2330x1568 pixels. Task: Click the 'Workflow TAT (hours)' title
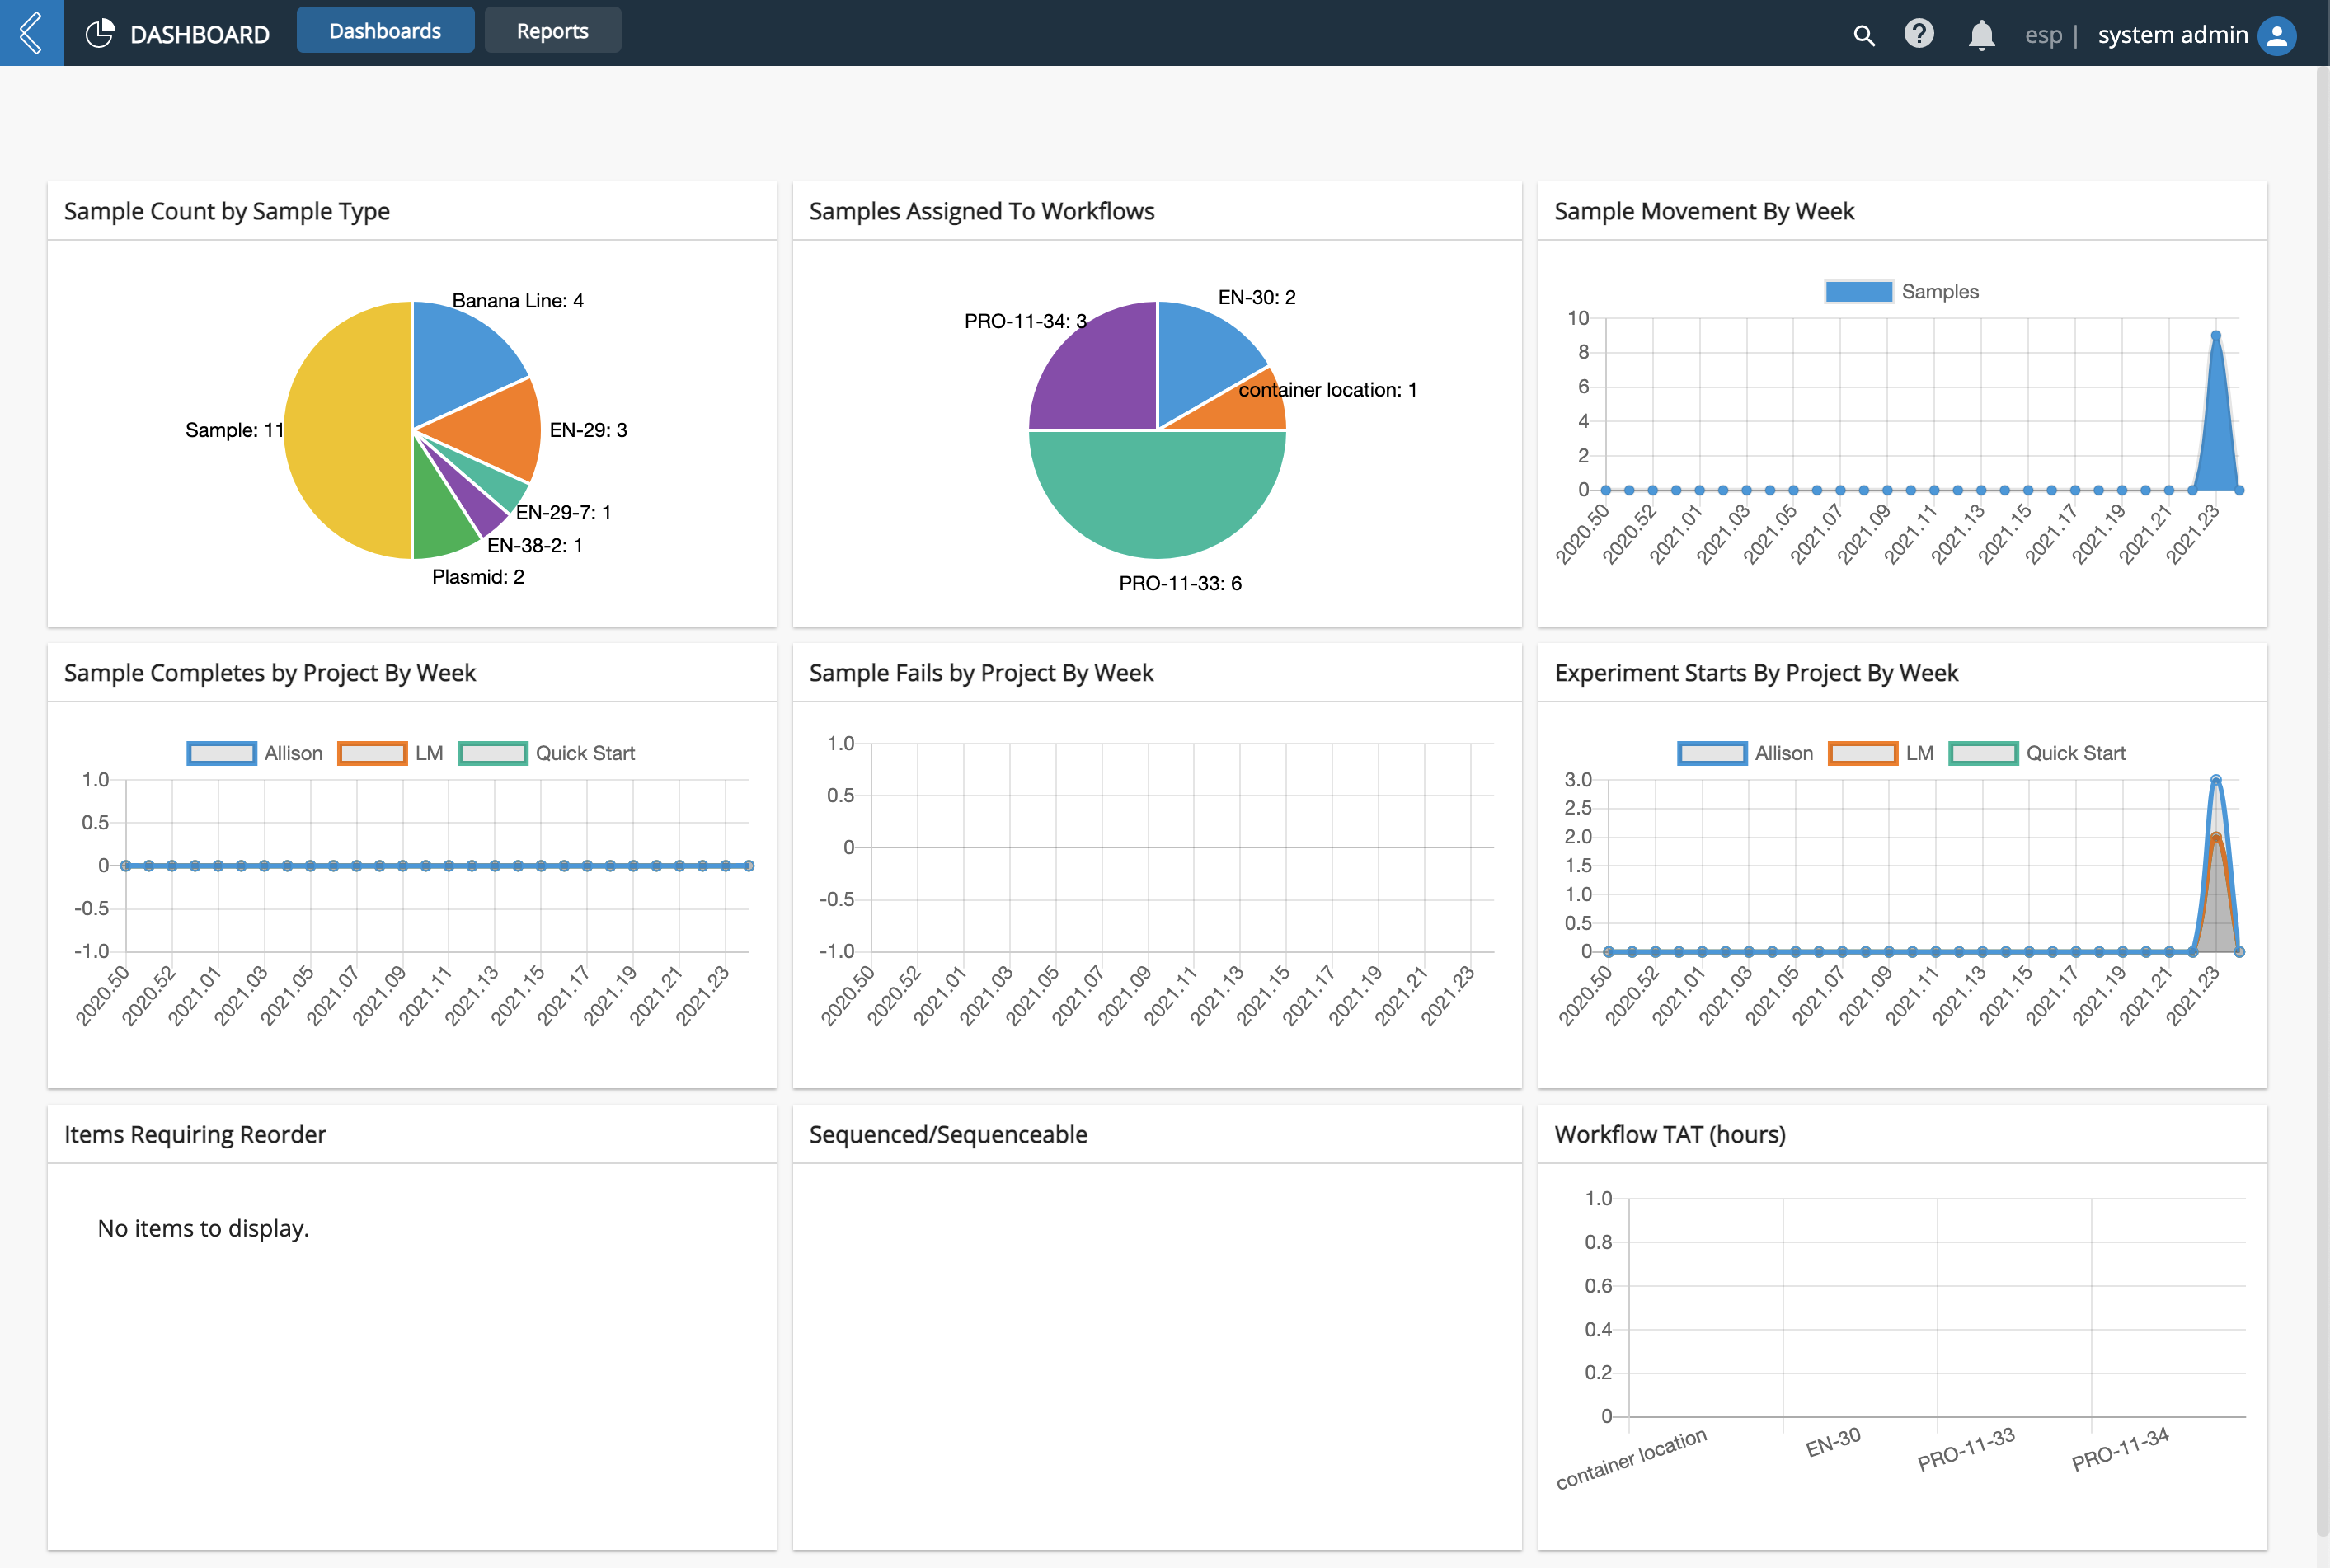coord(1670,1134)
